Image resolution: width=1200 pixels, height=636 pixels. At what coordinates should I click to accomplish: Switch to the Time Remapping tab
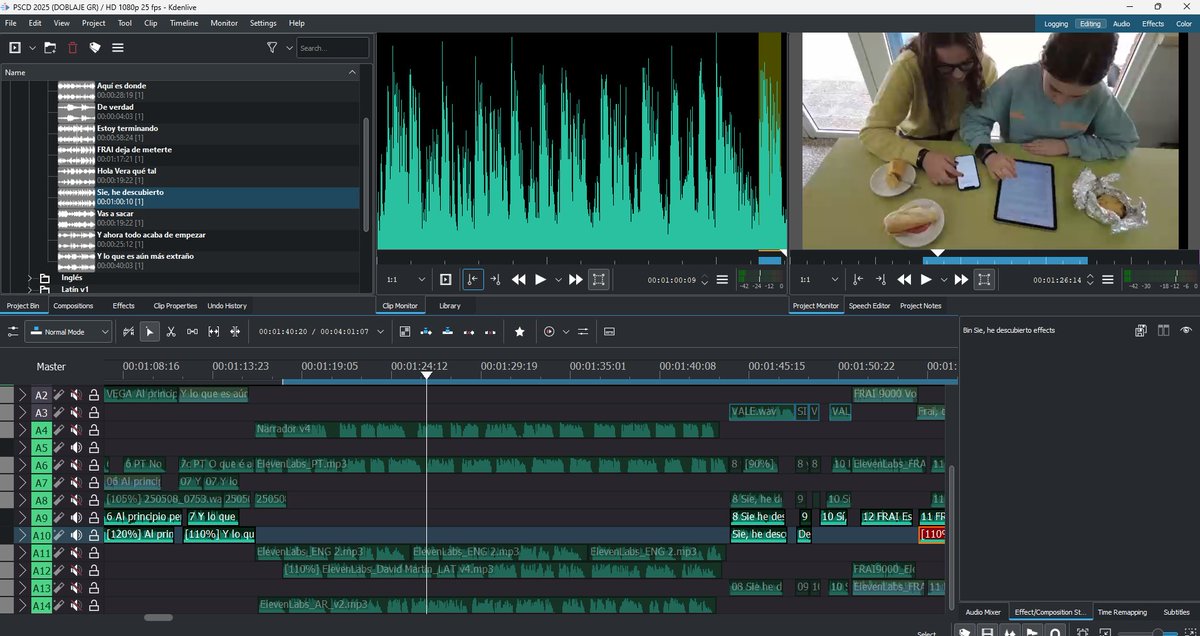(1122, 611)
